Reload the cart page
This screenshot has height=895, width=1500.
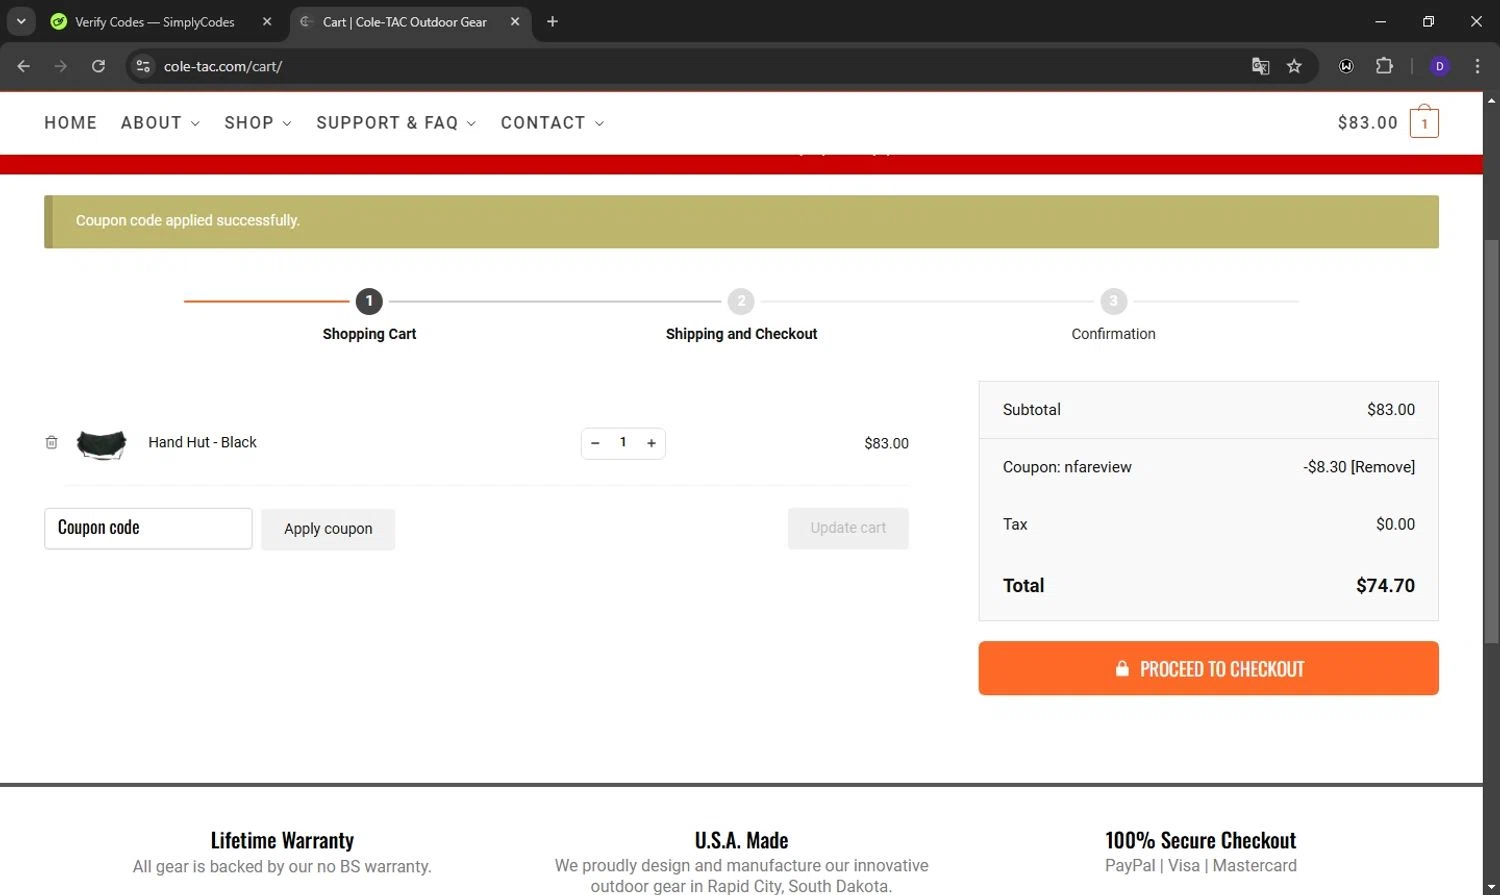98,66
